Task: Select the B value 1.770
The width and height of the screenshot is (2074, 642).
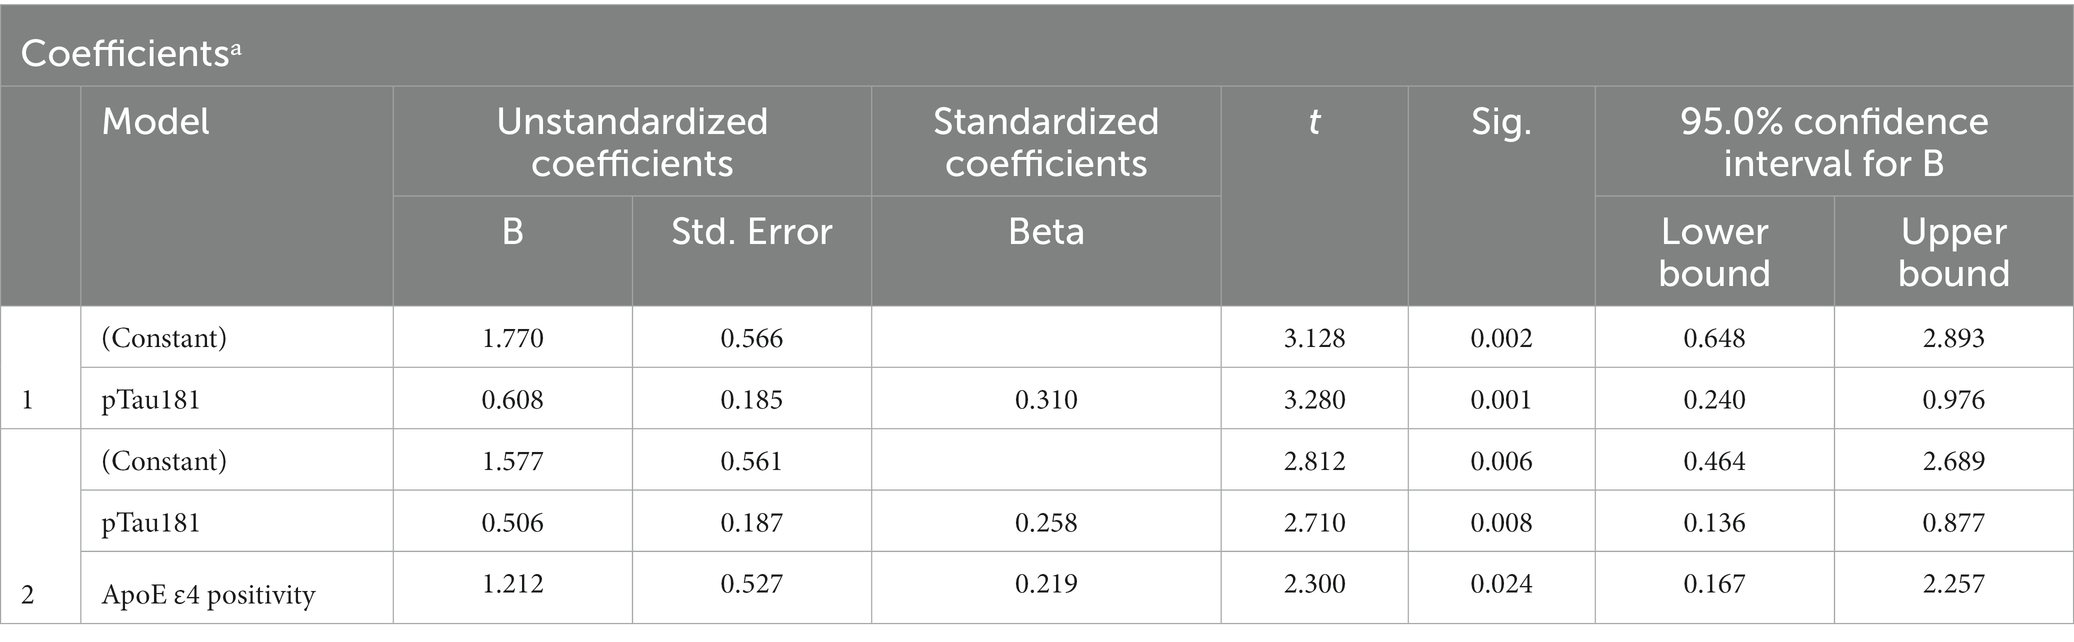Action: 512,338
